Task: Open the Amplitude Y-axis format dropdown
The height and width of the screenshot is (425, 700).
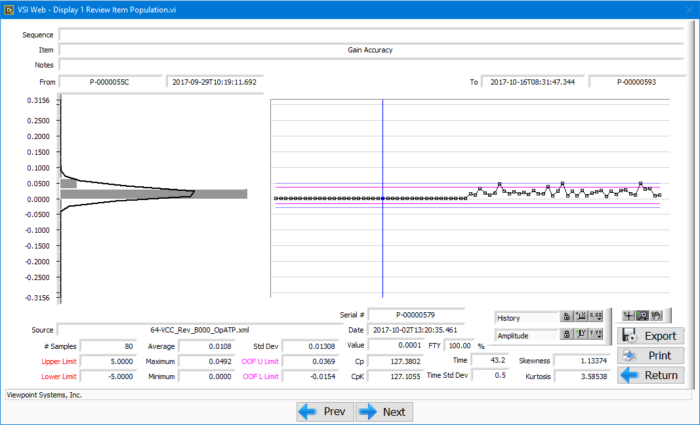Action: click(x=596, y=334)
